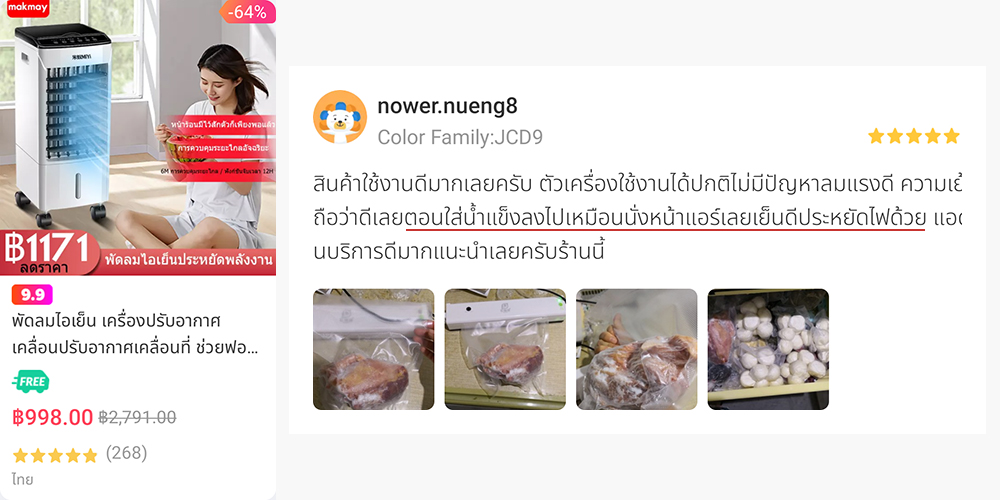Open the third review photo of bagged meat
Screen dimensions: 1000x500
(x=636, y=349)
